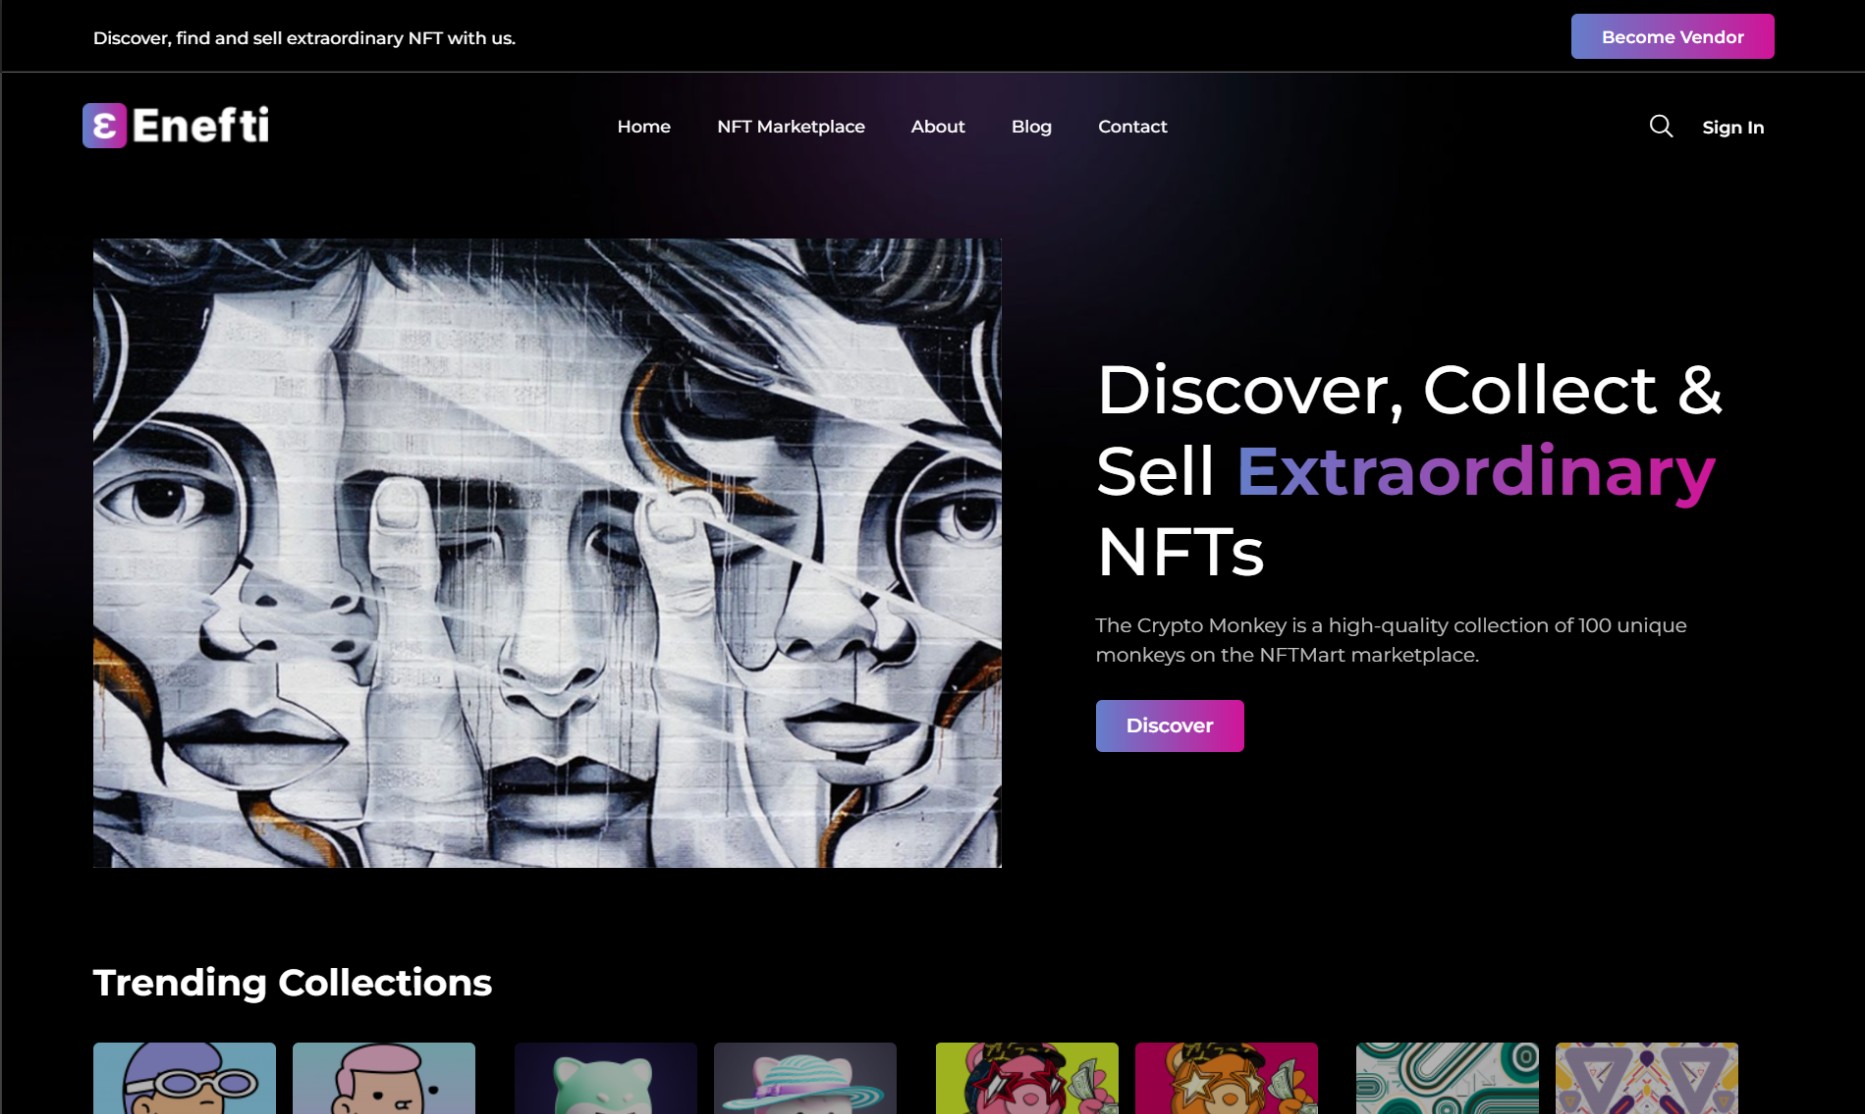The image size is (1865, 1114).
Task: Open the ape thumbnail with lime green background
Action: (1026, 1078)
